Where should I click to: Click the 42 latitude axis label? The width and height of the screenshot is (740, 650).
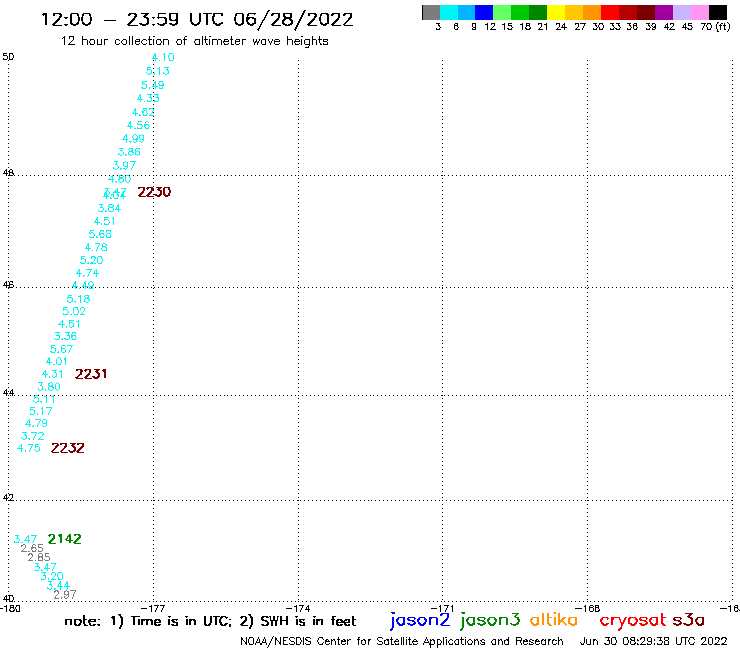8,498
